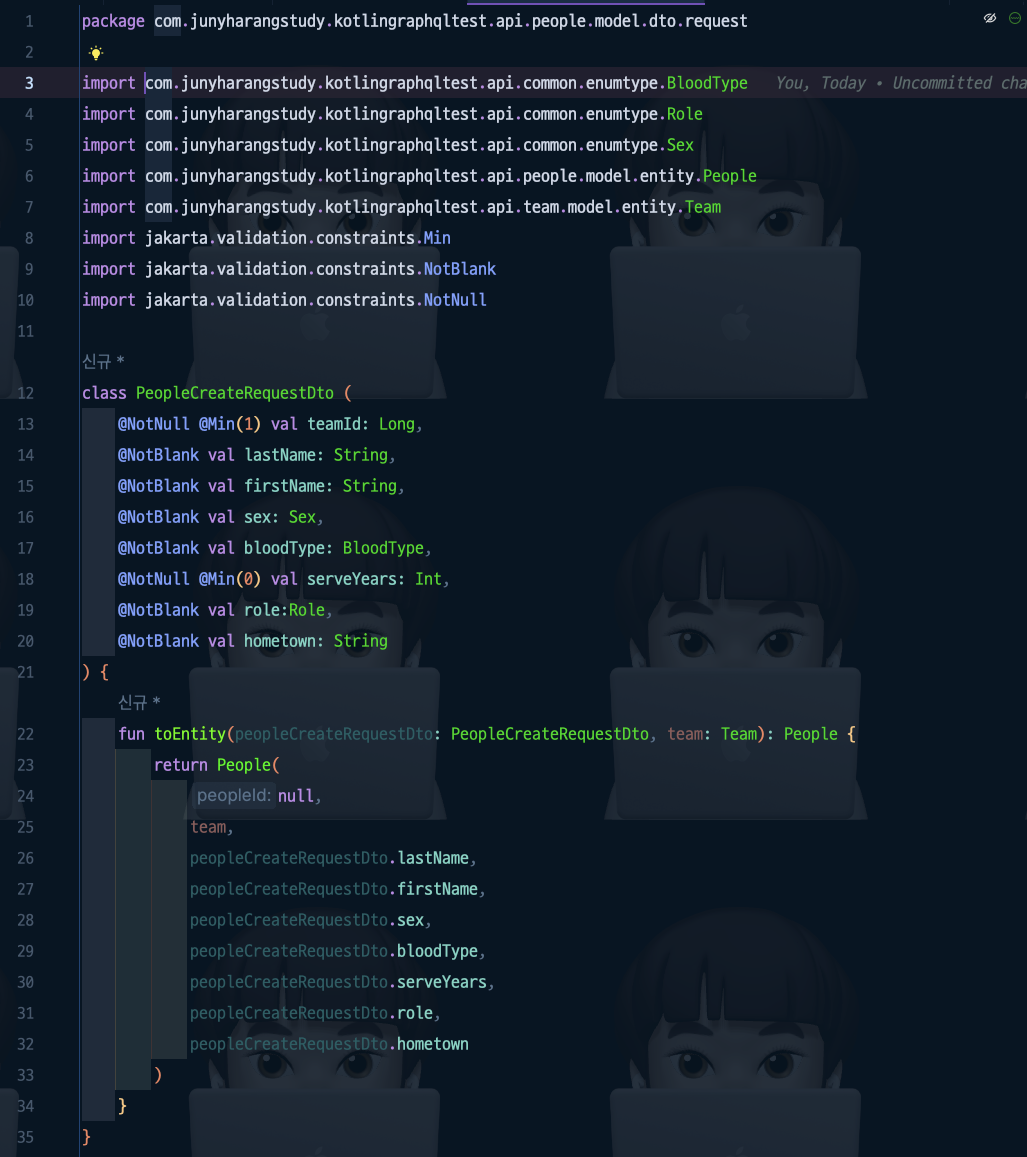The width and height of the screenshot is (1027, 1157).
Task: Click 'Min' in the jakarta import
Action: (437, 238)
